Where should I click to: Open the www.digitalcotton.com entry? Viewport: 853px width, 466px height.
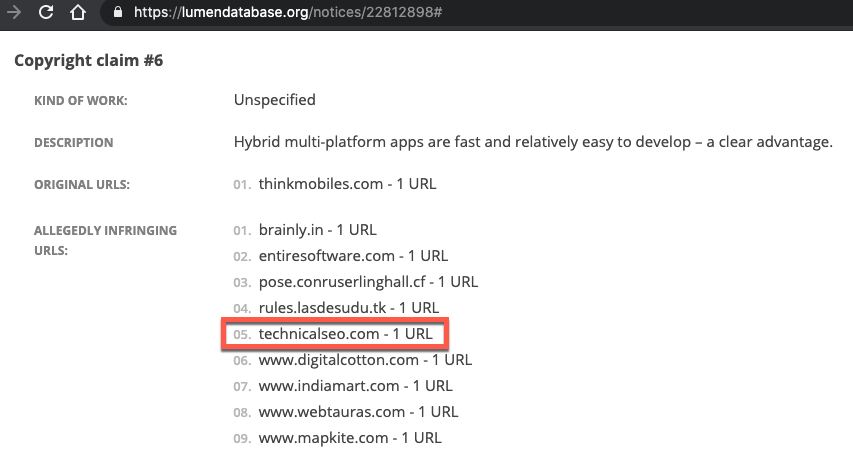[365, 360]
